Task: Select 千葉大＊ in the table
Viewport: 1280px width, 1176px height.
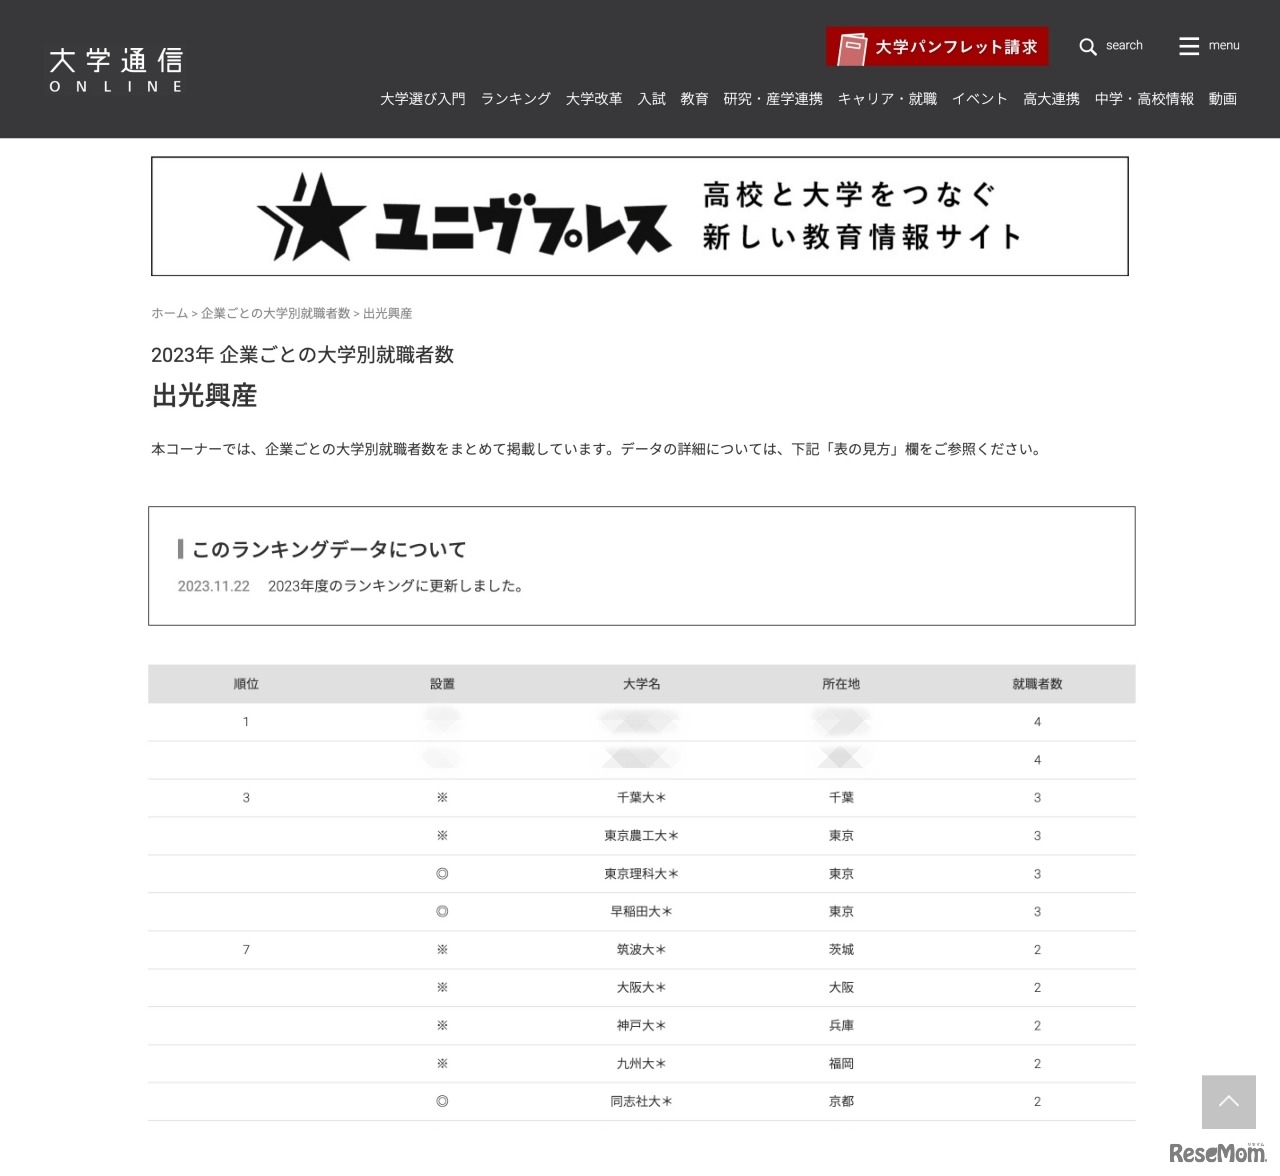Action: 641,798
